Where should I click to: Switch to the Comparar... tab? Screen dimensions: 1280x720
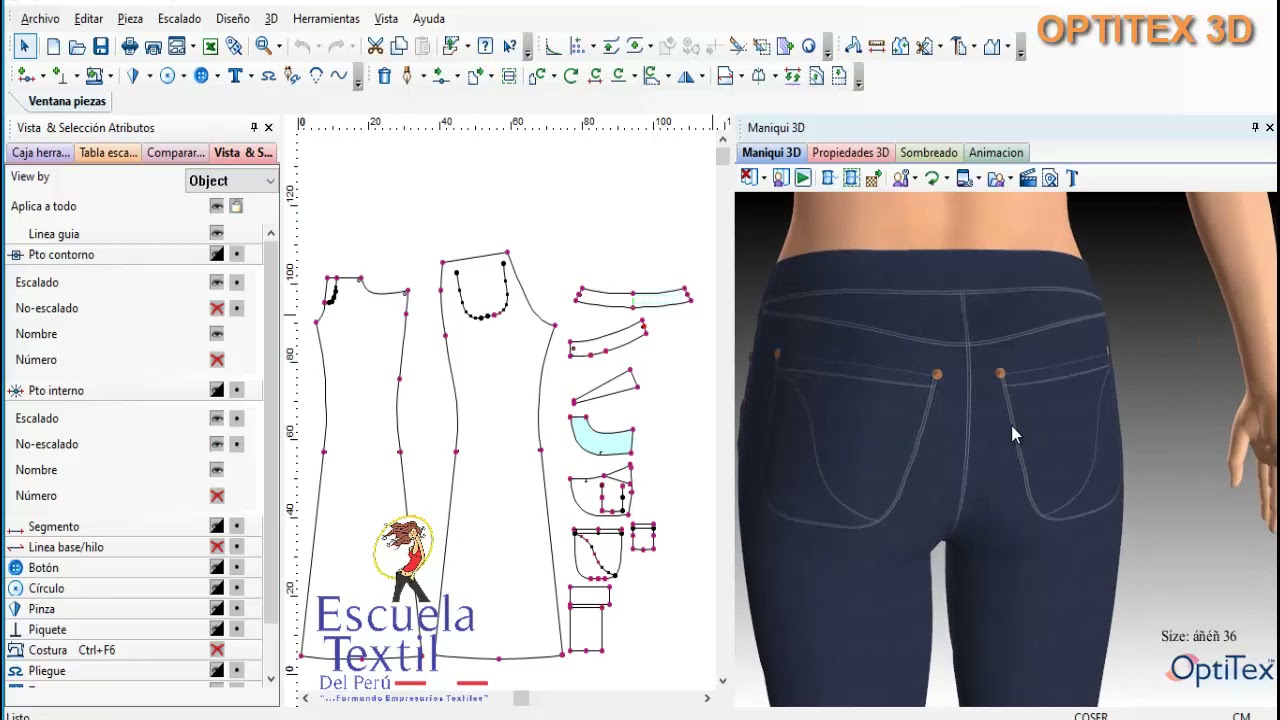pos(175,153)
